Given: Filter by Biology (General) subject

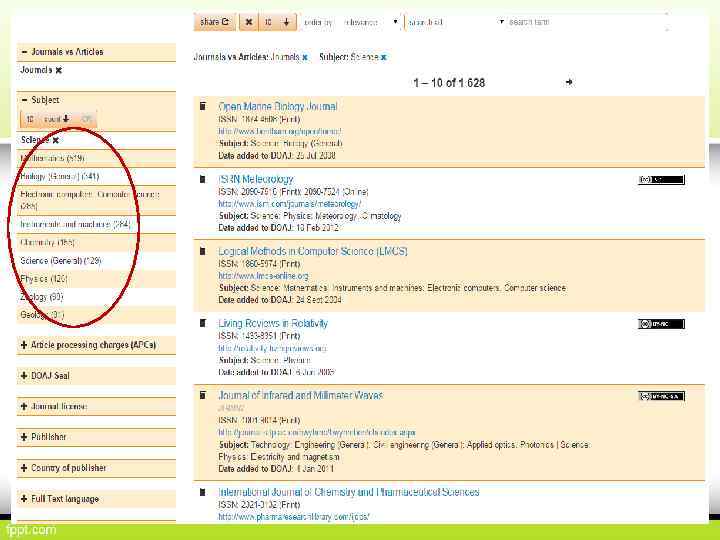Looking at the screenshot, I should pyautogui.click(x=59, y=176).
